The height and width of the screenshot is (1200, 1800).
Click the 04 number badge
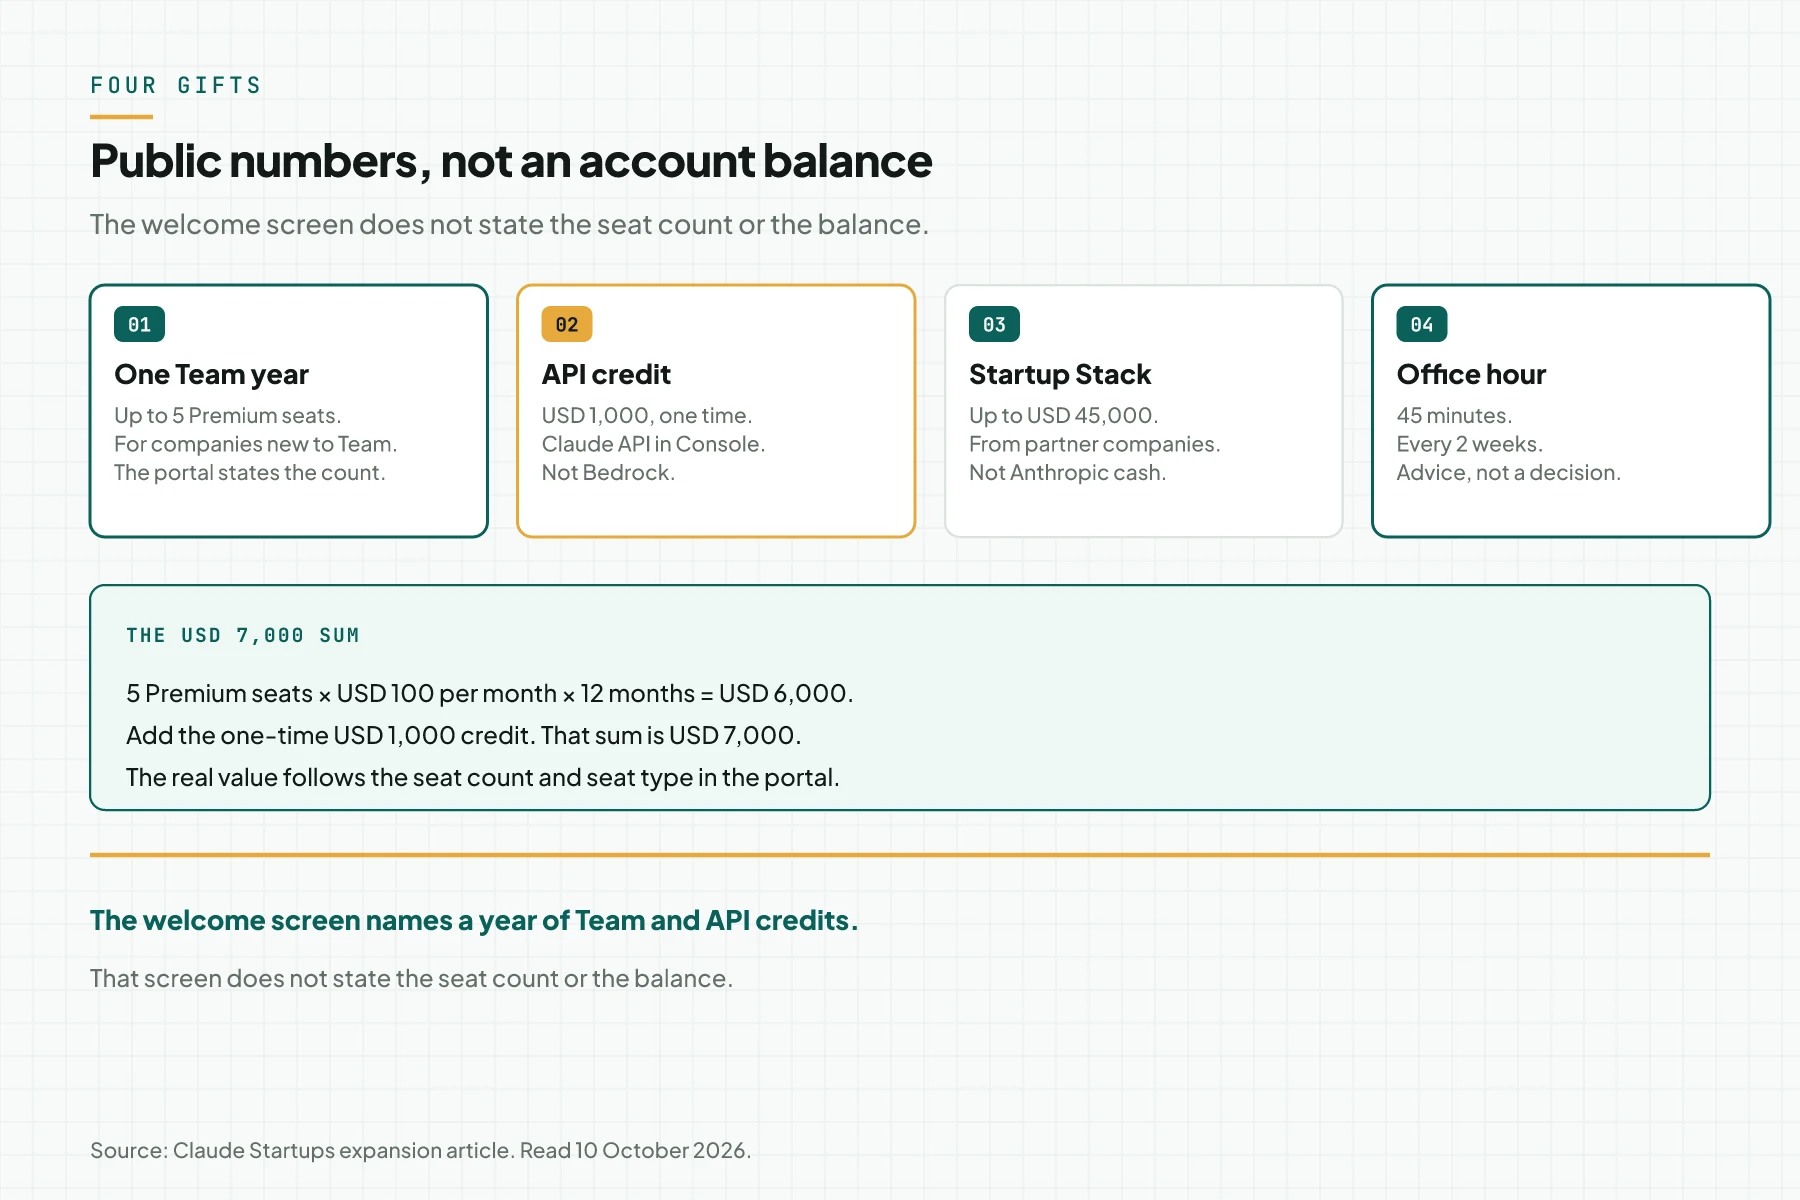(1422, 324)
